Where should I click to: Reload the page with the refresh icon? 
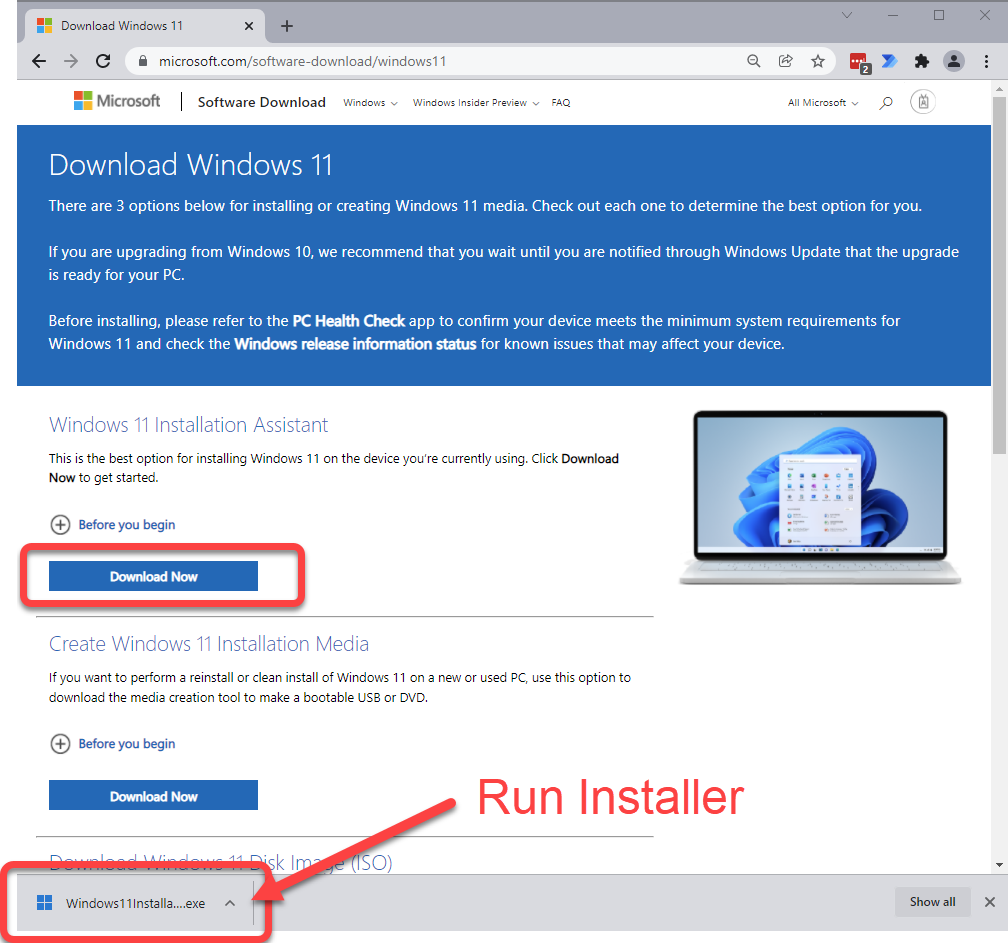103,61
